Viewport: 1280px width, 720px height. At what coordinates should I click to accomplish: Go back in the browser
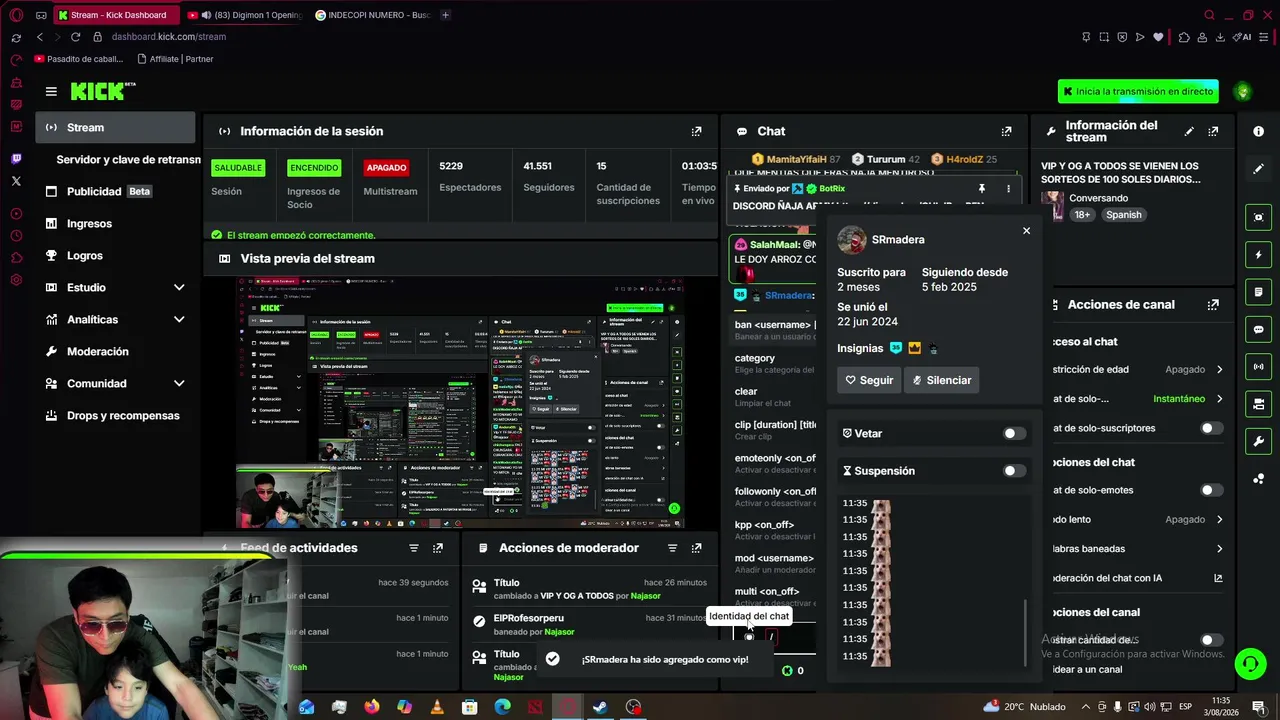(40, 37)
